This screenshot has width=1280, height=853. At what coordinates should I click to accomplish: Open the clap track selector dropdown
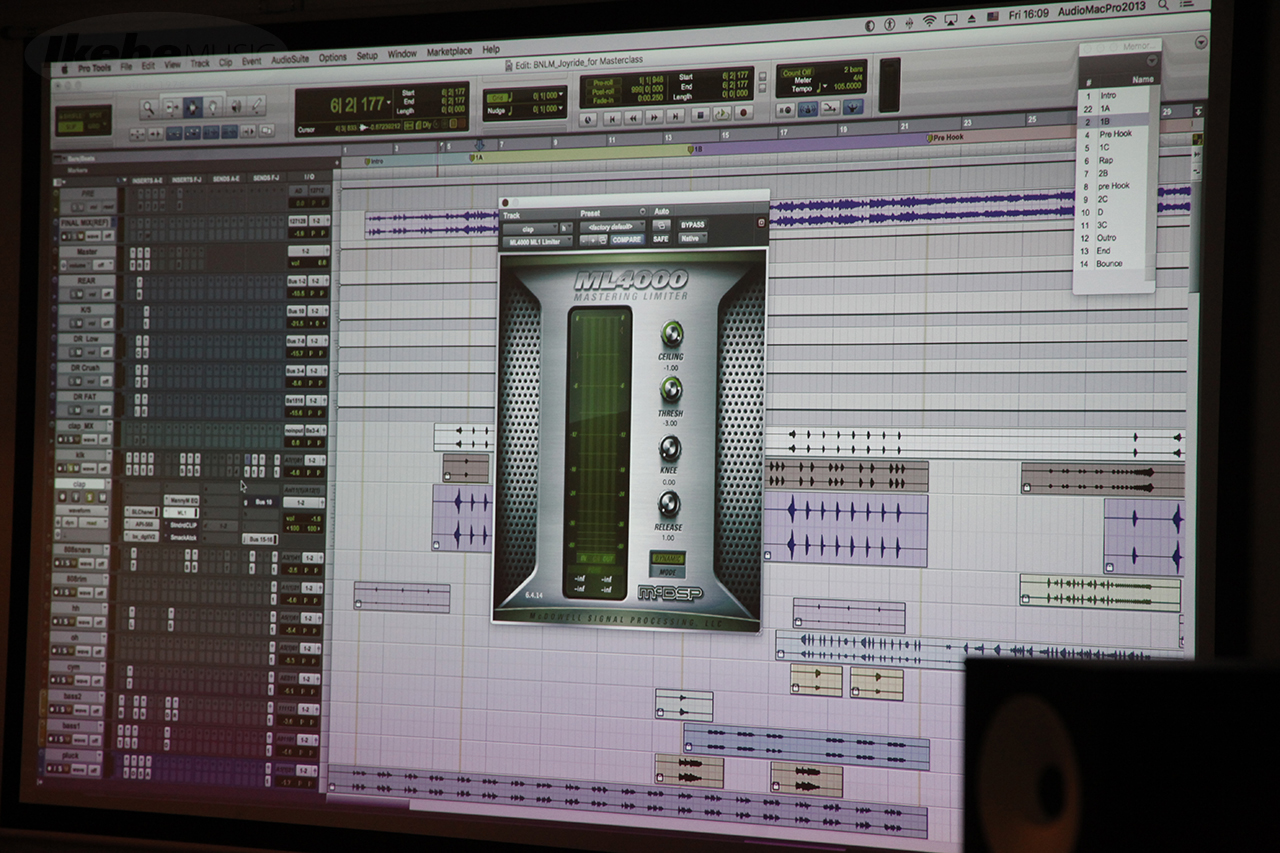[x=529, y=228]
